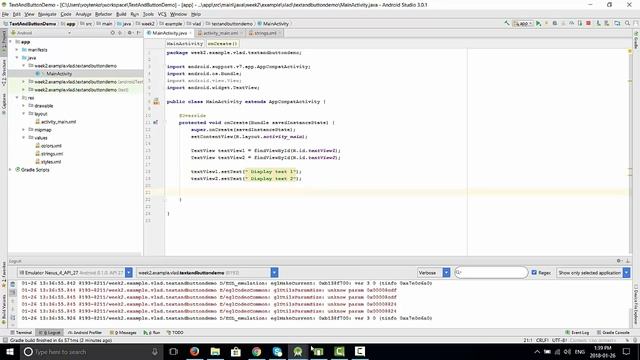Open Project Structure icon in toolbar

tap(617, 24)
